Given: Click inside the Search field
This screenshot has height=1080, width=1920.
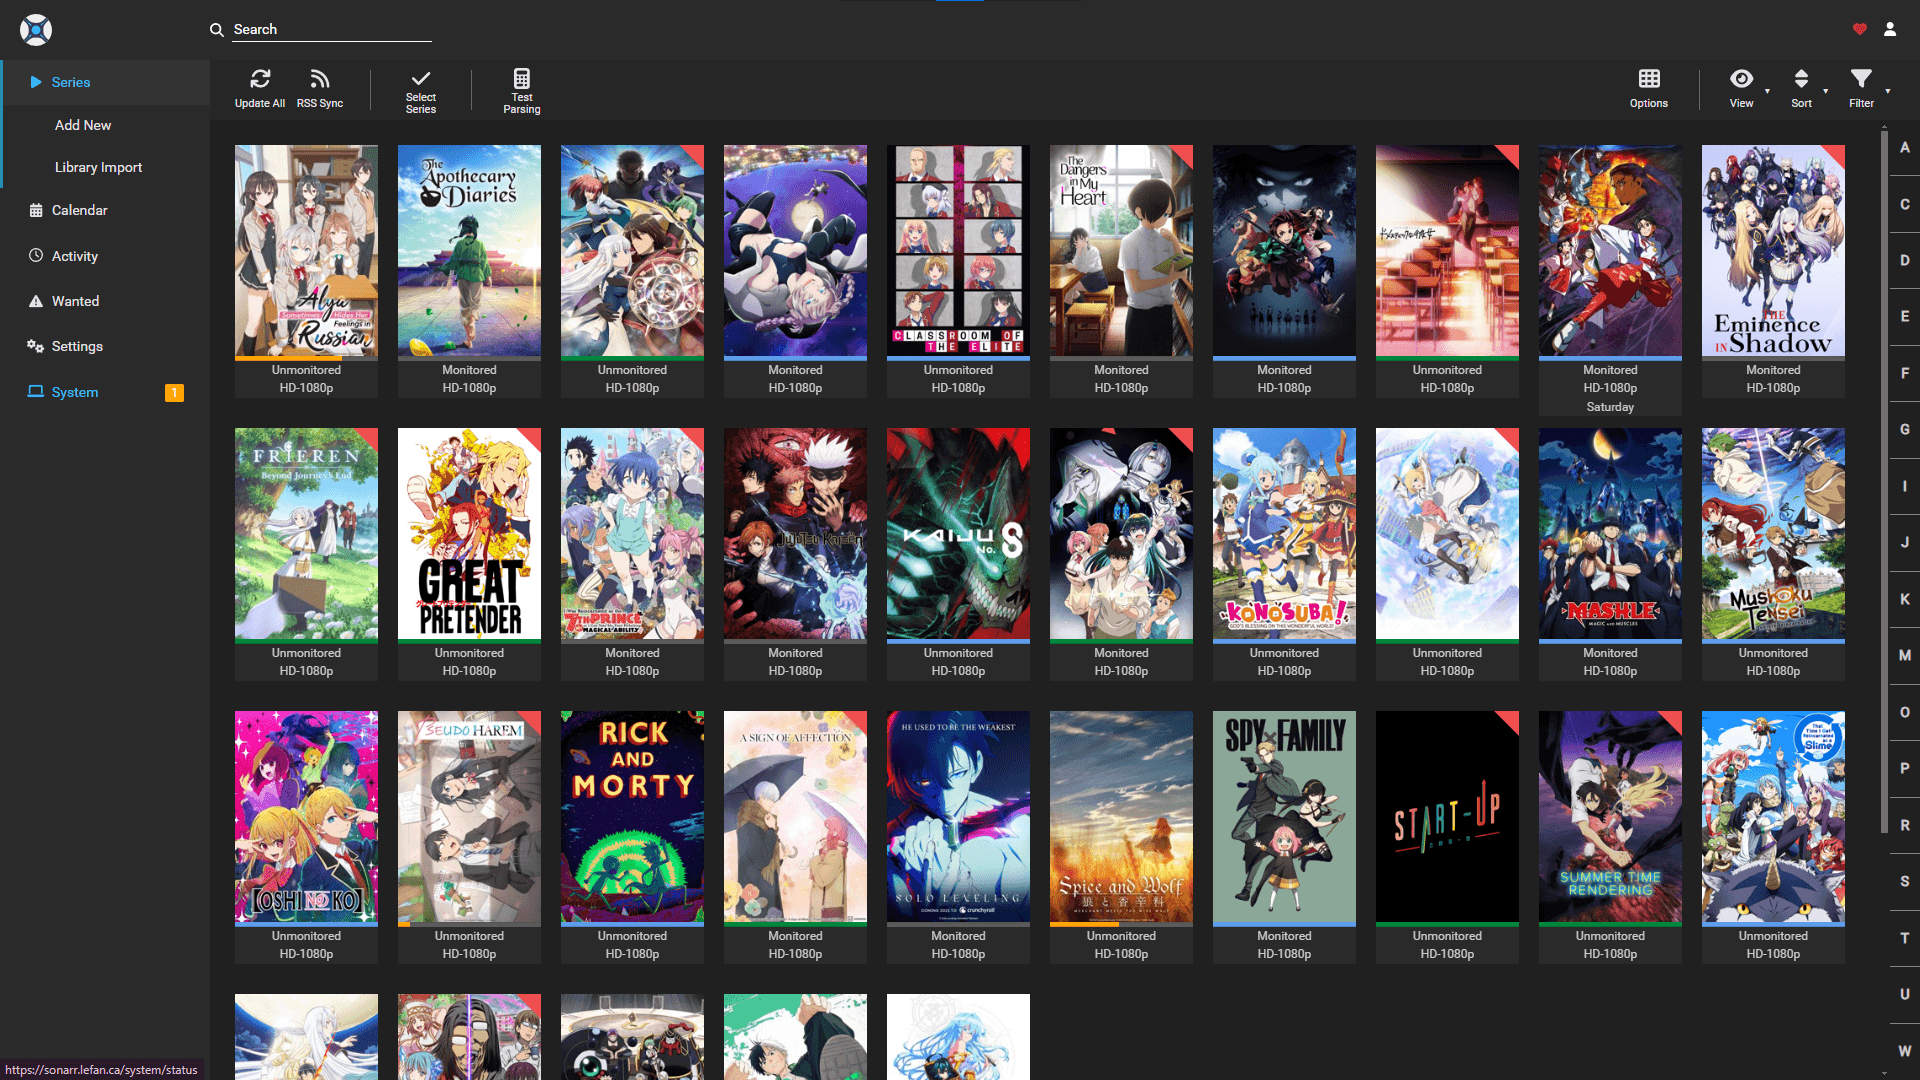Looking at the screenshot, I should point(330,29).
